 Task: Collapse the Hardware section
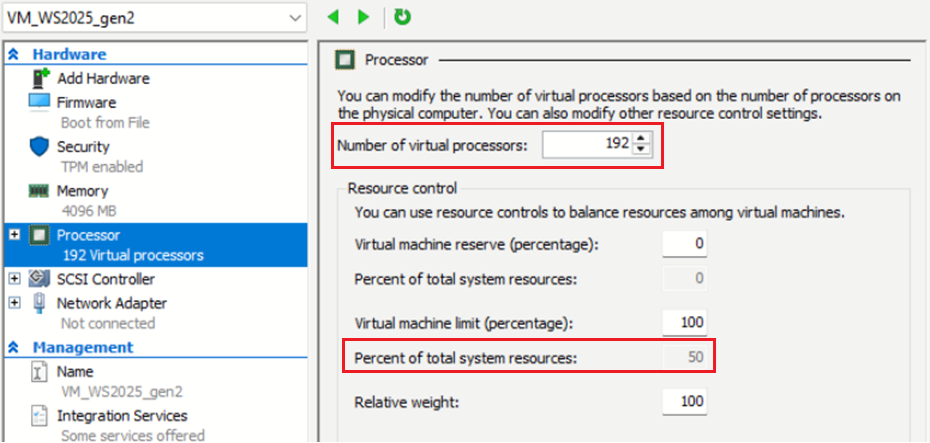pos(15,55)
